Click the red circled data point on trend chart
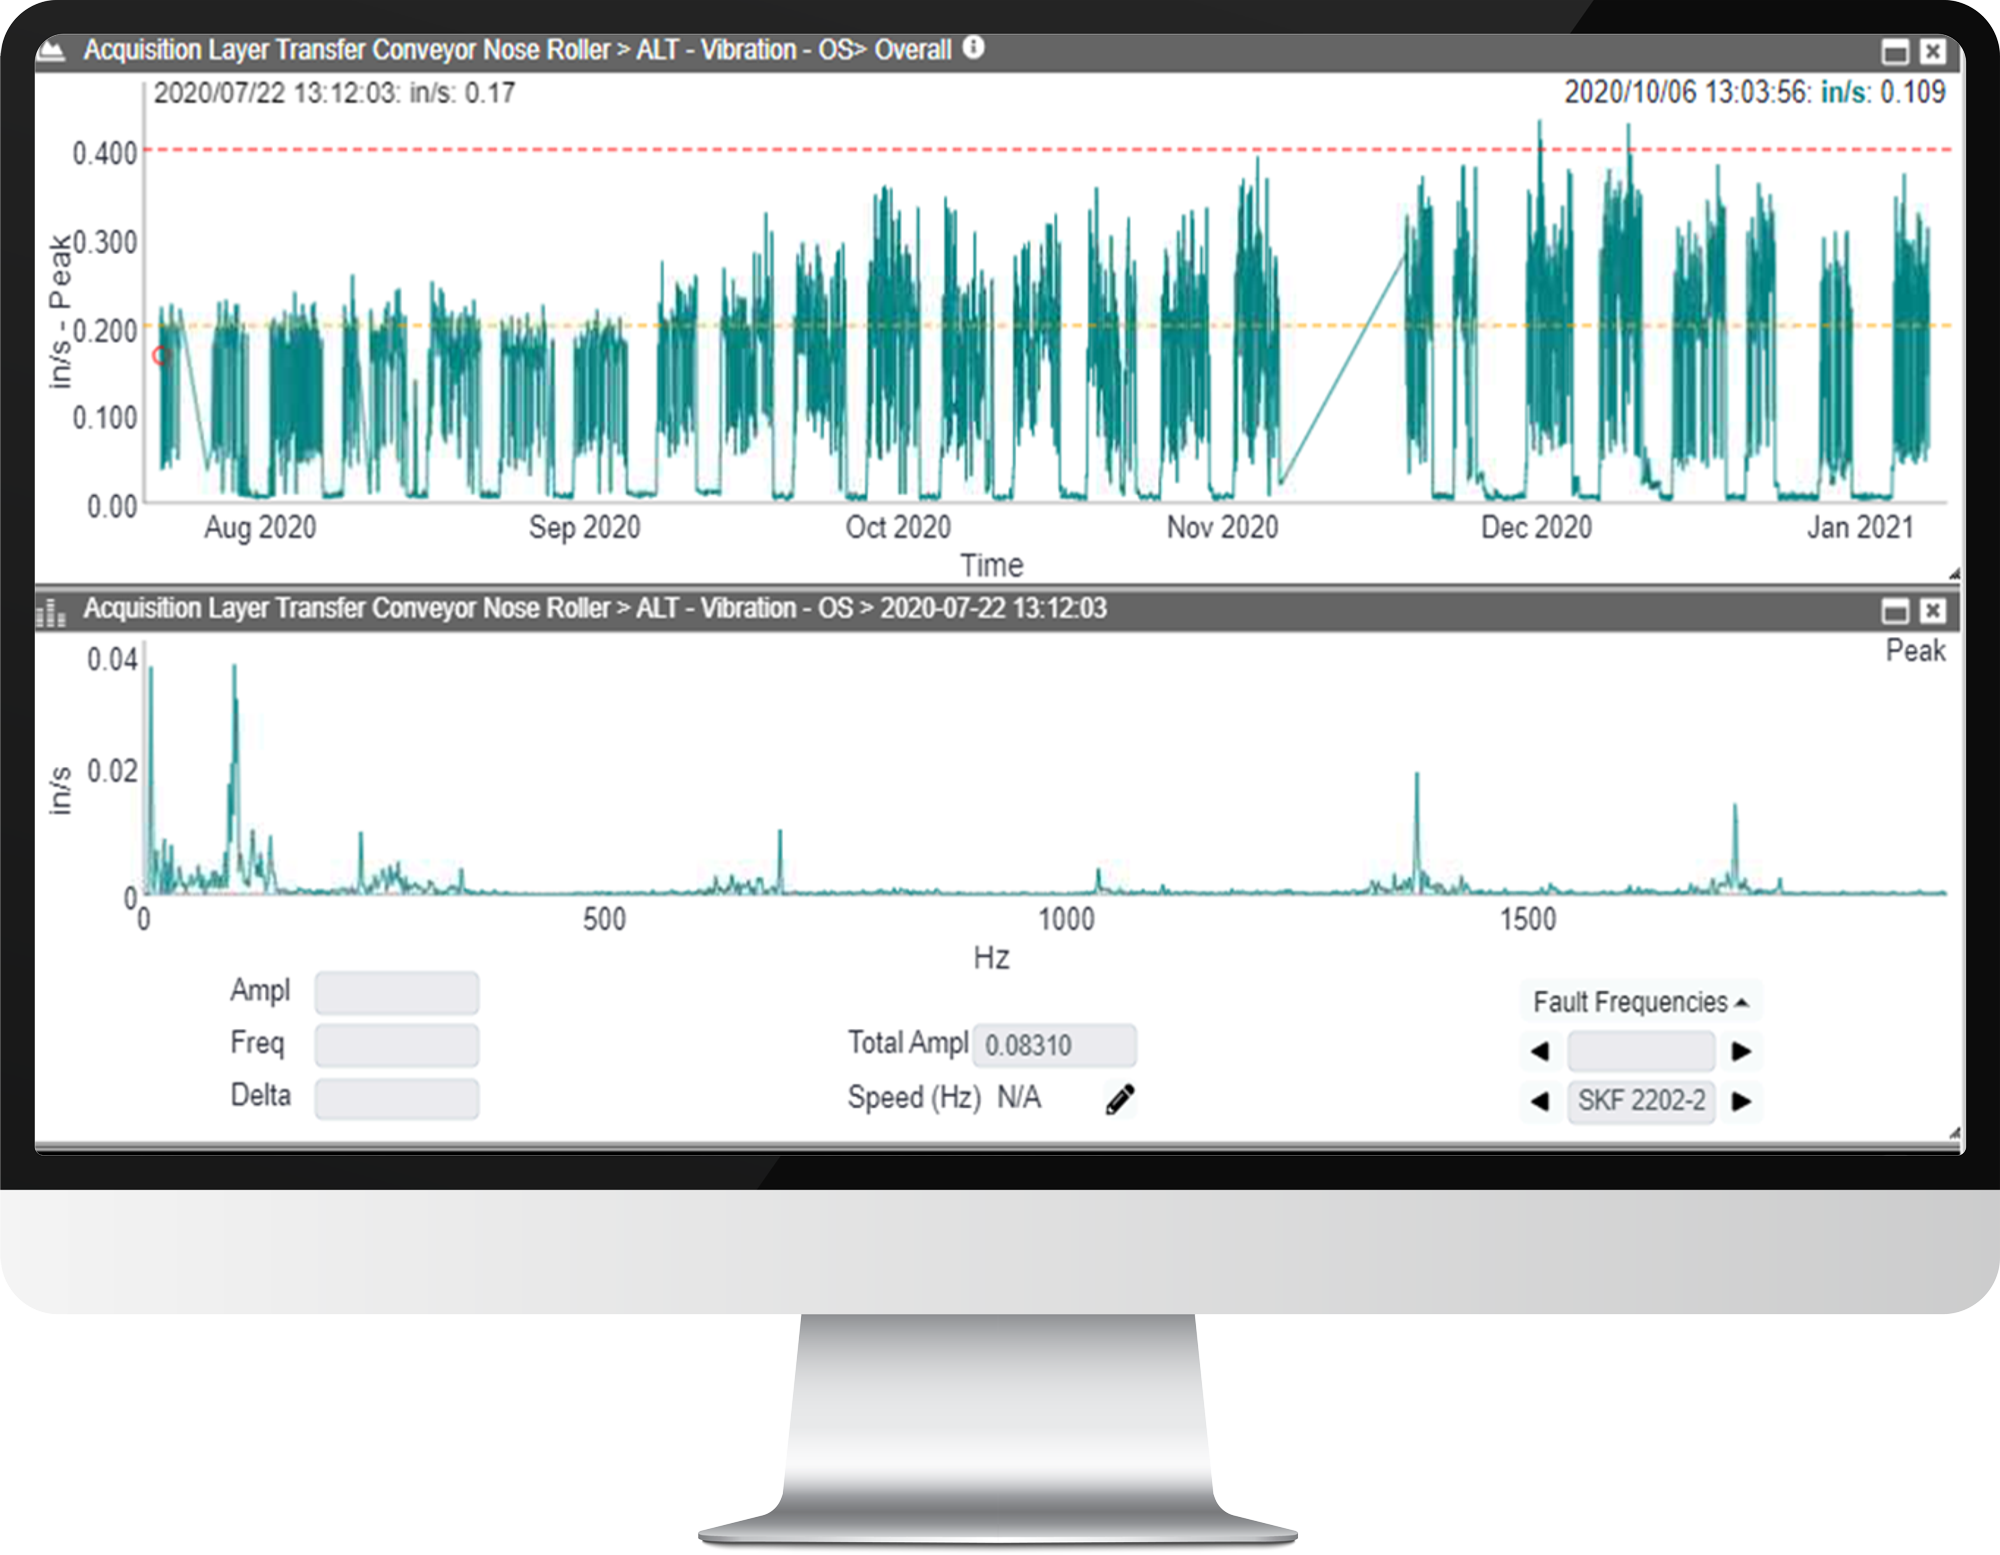This screenshot has width=2000, height=1555. coord(160,355)
